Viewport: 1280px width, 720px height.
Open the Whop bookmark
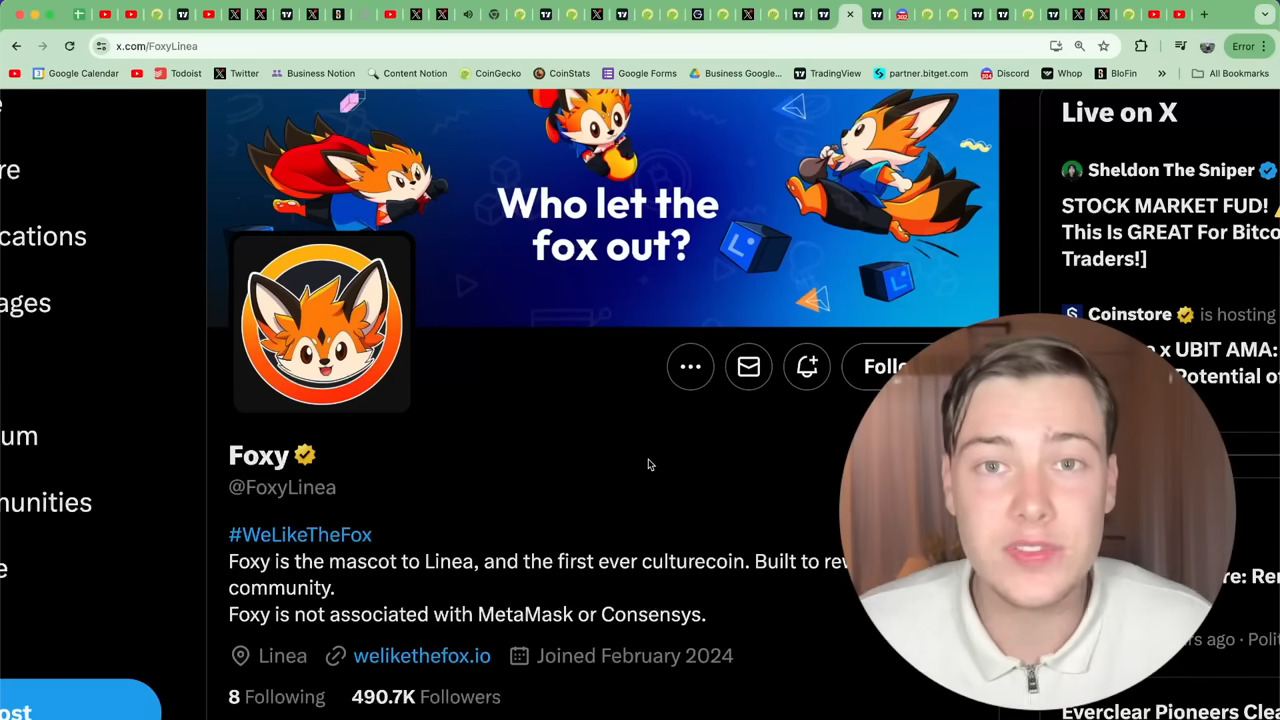point(1061,73)
